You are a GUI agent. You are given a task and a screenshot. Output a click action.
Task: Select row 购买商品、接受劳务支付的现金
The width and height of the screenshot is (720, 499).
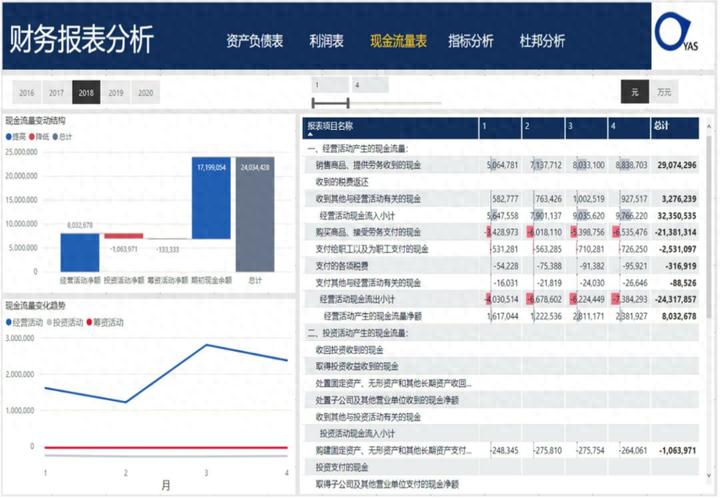click(501, 232)
